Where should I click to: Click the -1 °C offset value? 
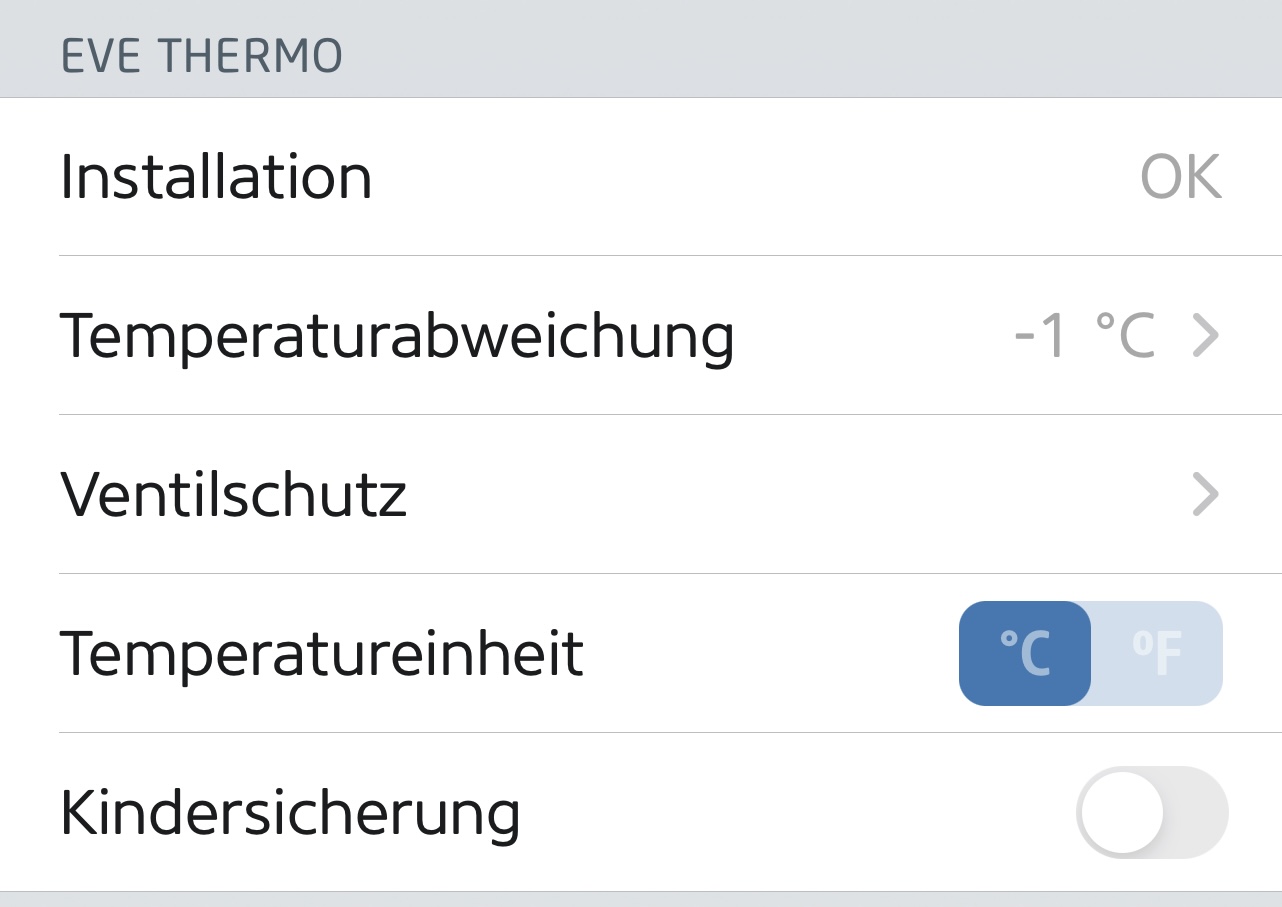[x=1084, y=336]
